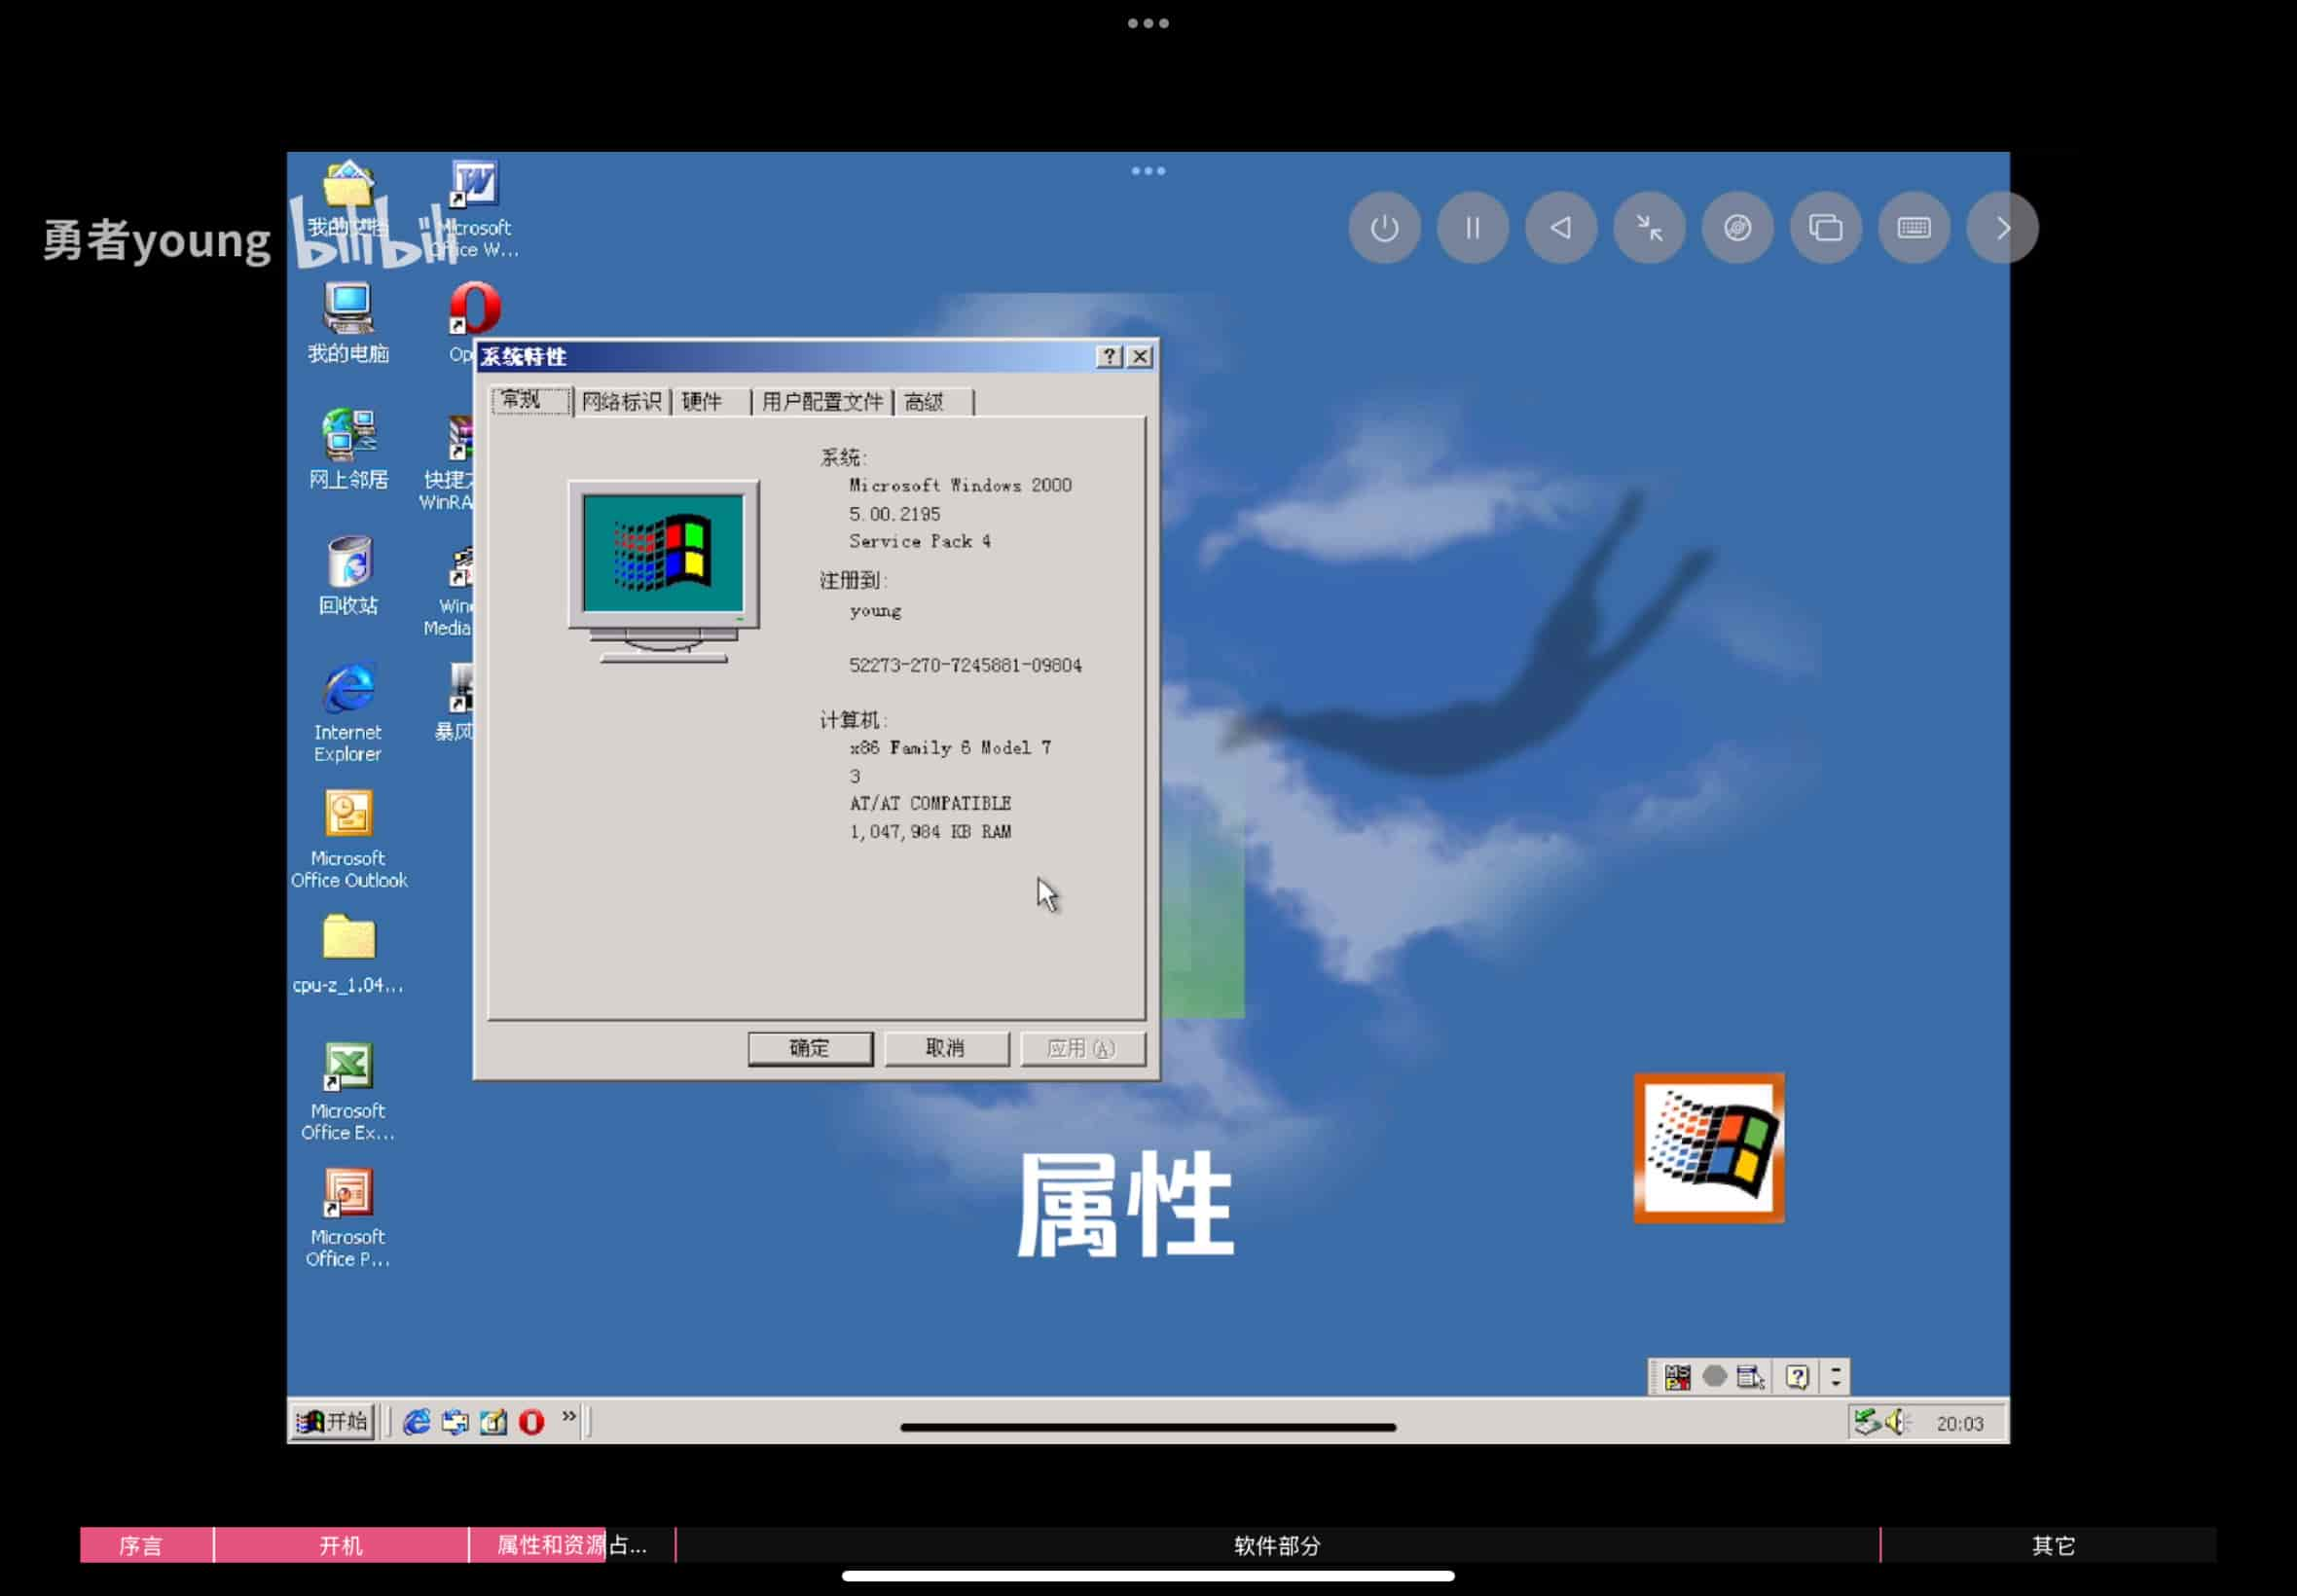Confirm with the 确定 button
2297x1596 pixels.
coord(810,1048)
